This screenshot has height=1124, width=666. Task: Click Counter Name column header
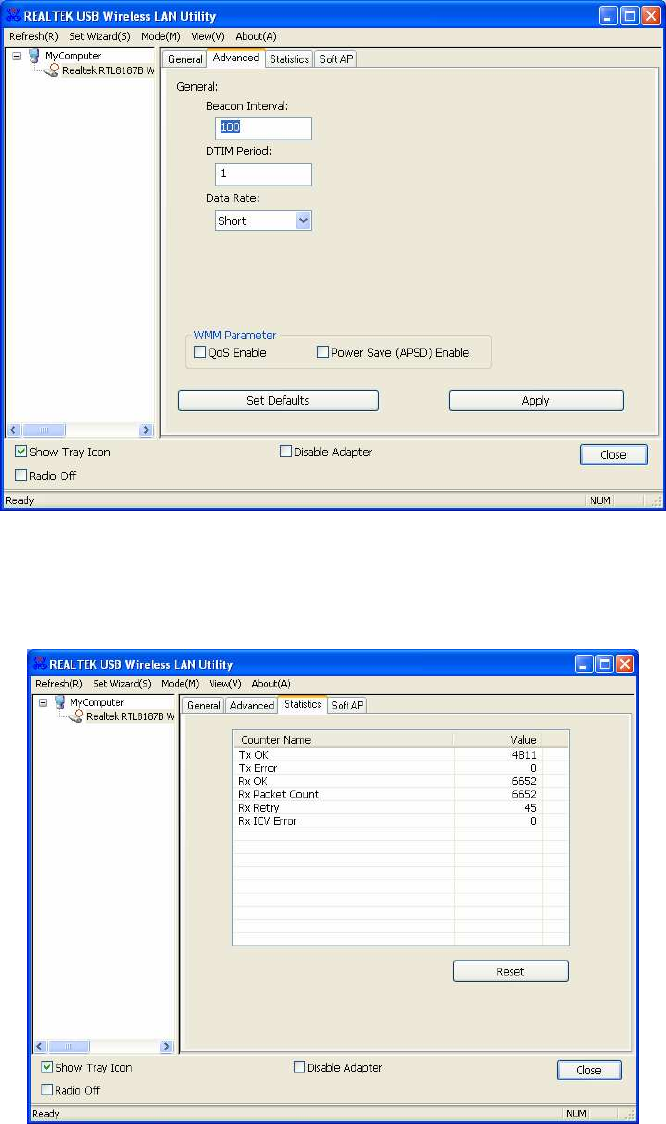[343, 740]
